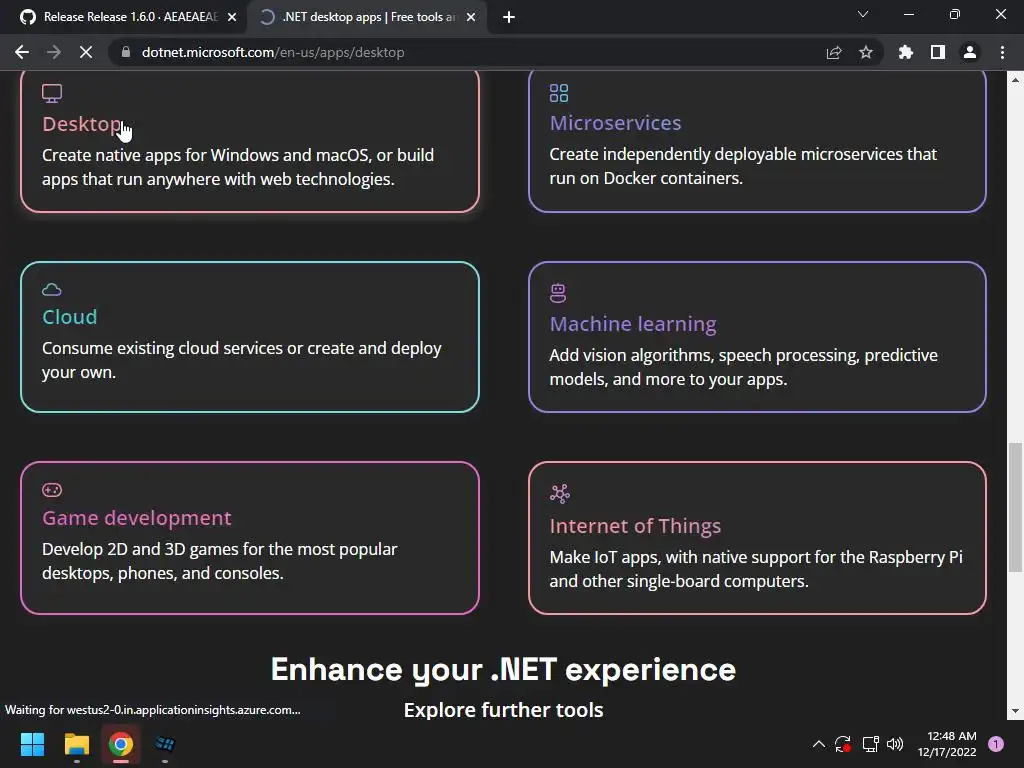Click the Cloud card description text
1024x768 pixels.
tap(242, 360)
